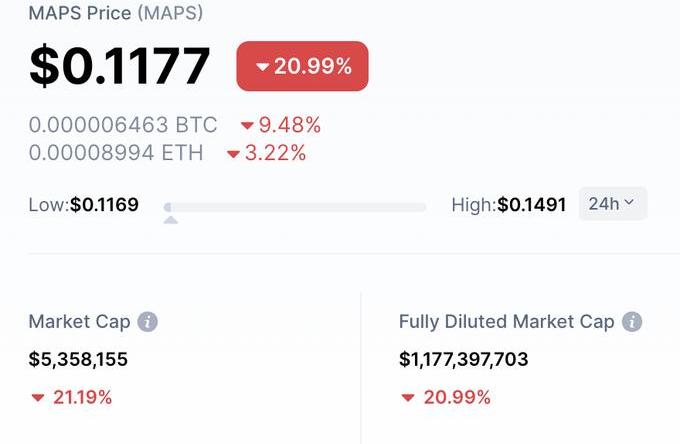Click the Low/High price range slider bar

(x=296, y=207)
